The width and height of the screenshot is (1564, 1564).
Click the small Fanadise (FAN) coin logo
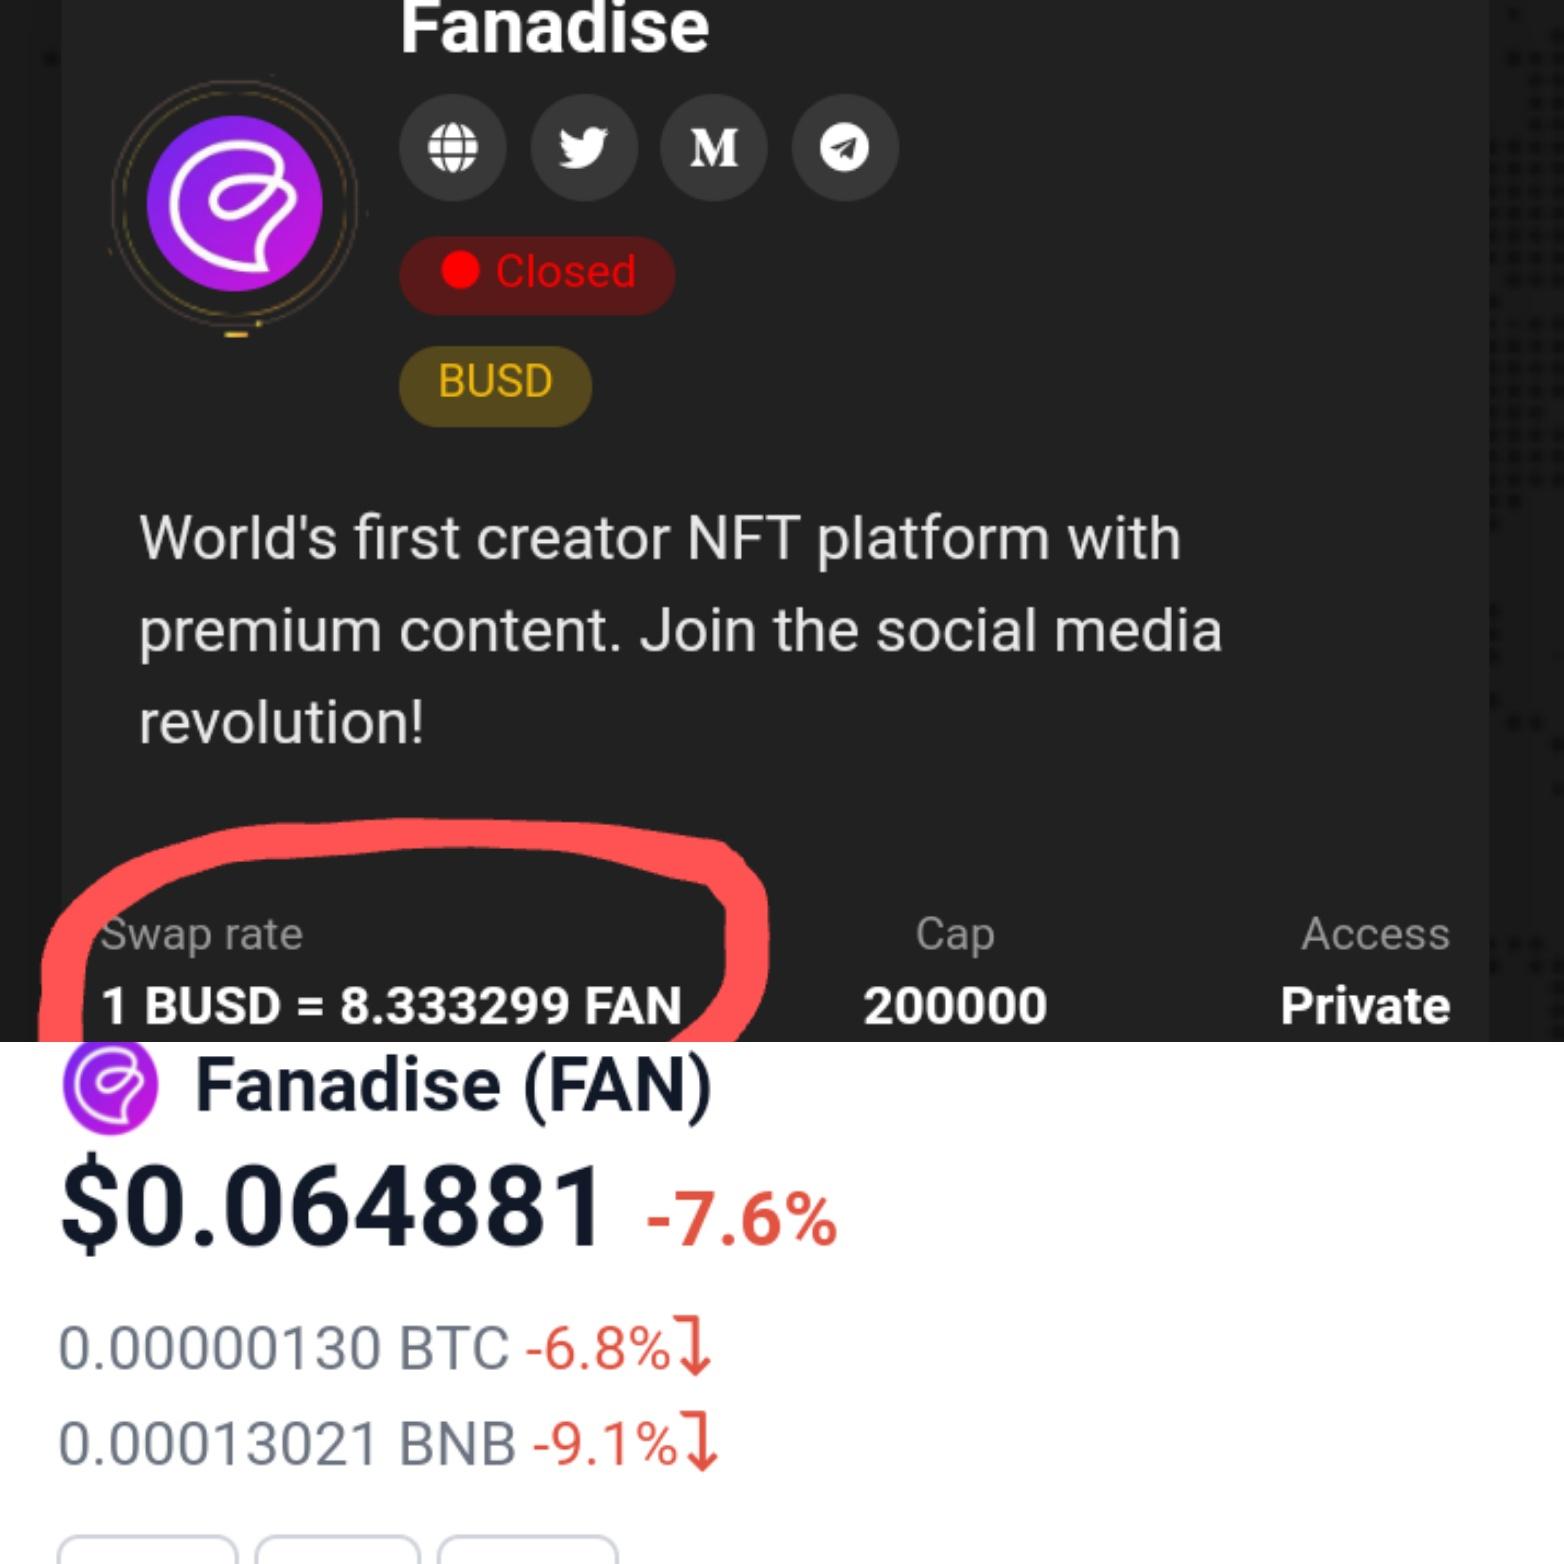tap(110, 1085)
